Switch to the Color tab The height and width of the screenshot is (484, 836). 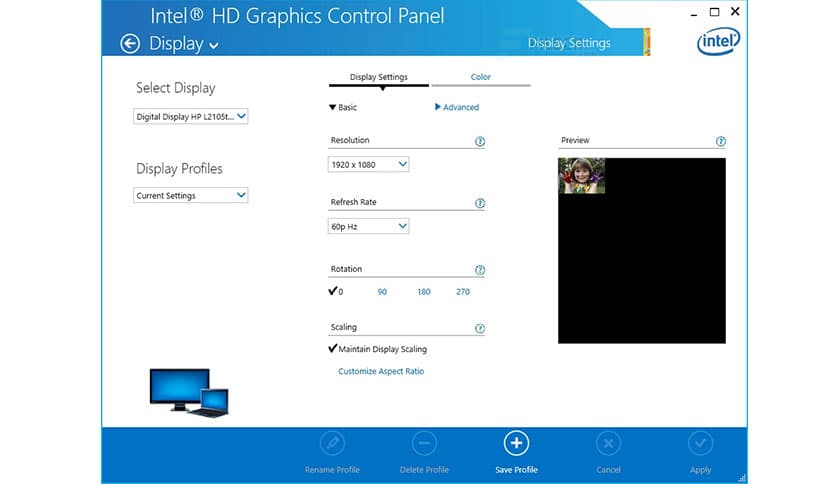[x=480, y=77]
